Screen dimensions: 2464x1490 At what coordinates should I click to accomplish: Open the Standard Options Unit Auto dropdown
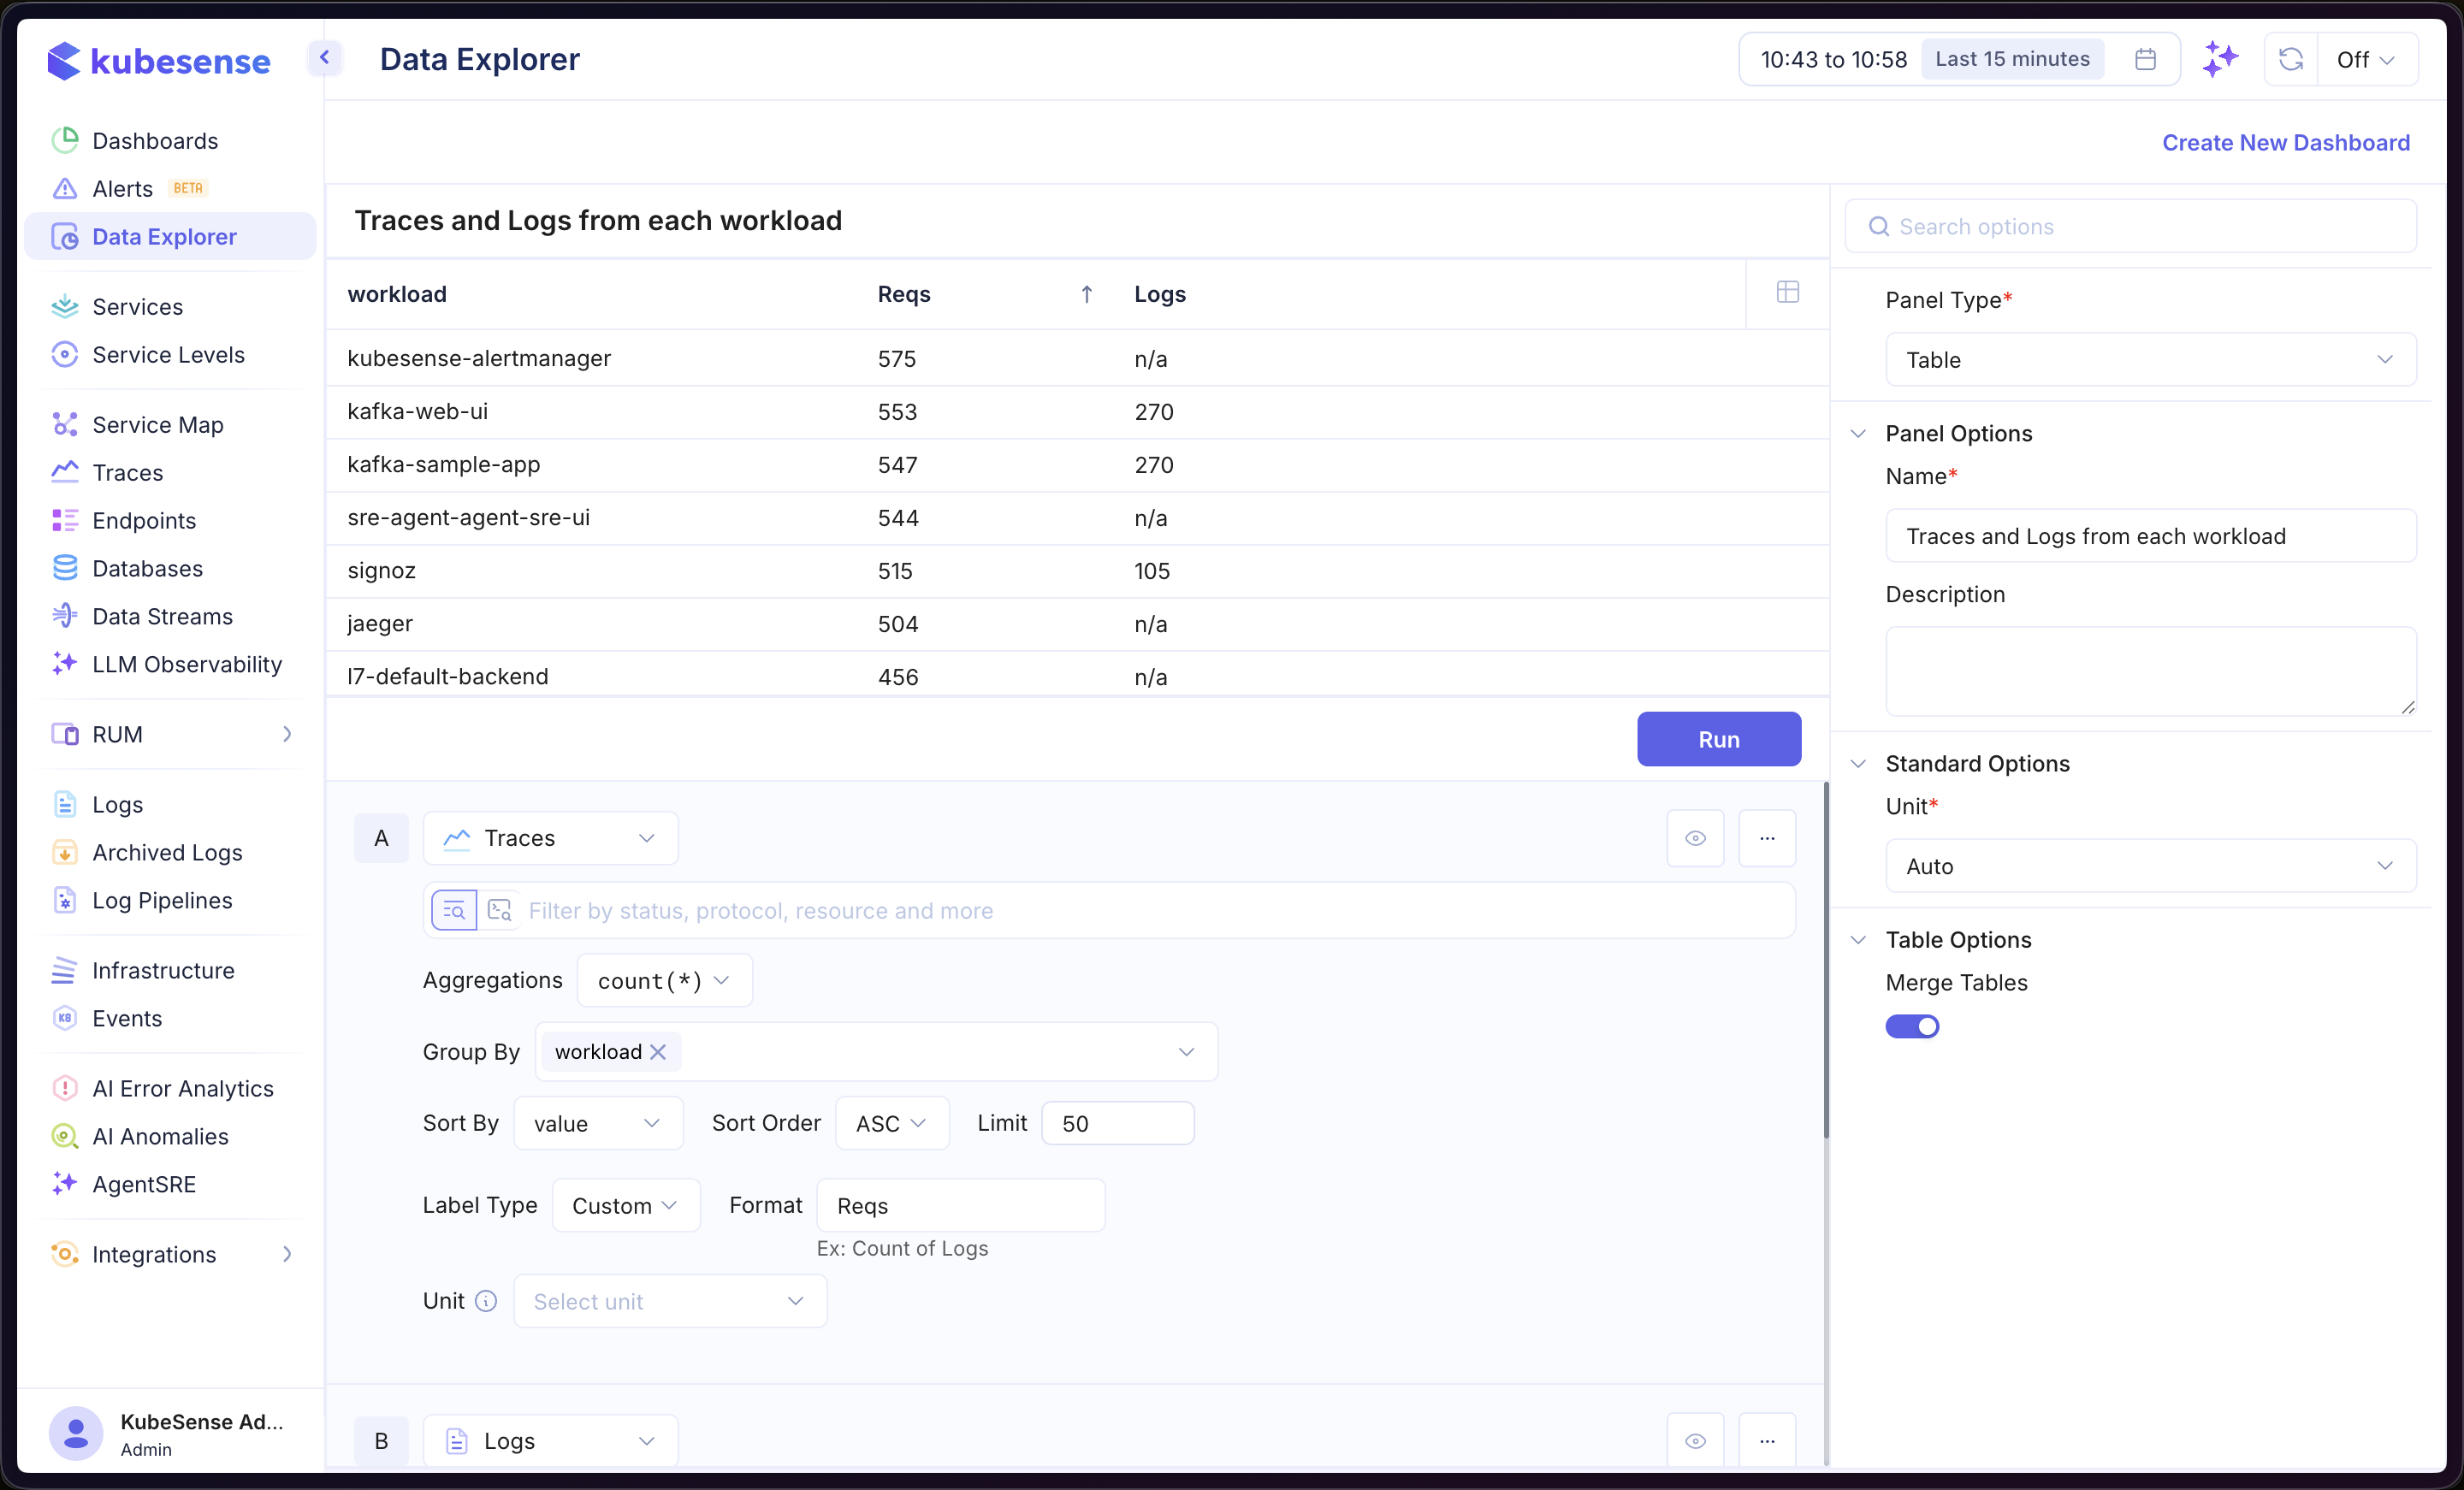(x=2150, y=865)
